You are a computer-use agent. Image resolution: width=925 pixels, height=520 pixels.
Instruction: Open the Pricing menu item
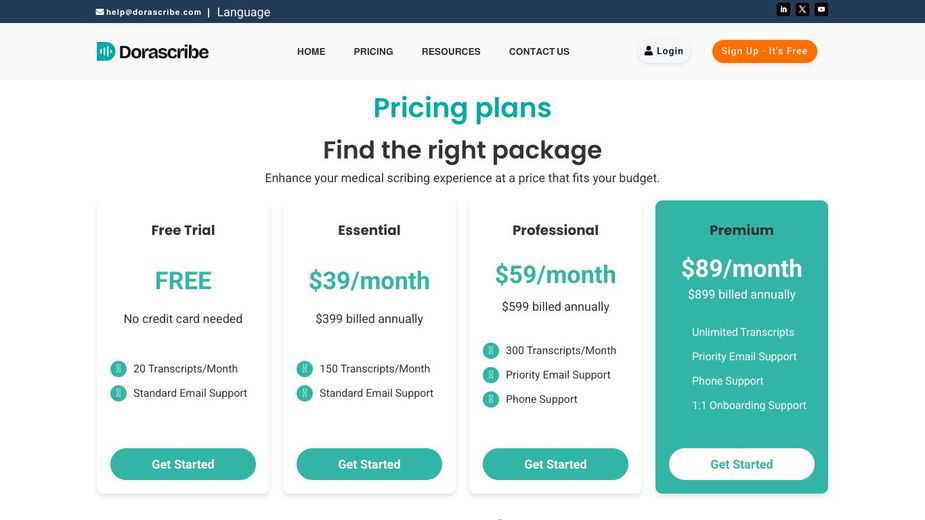click(x=373, y=52)
